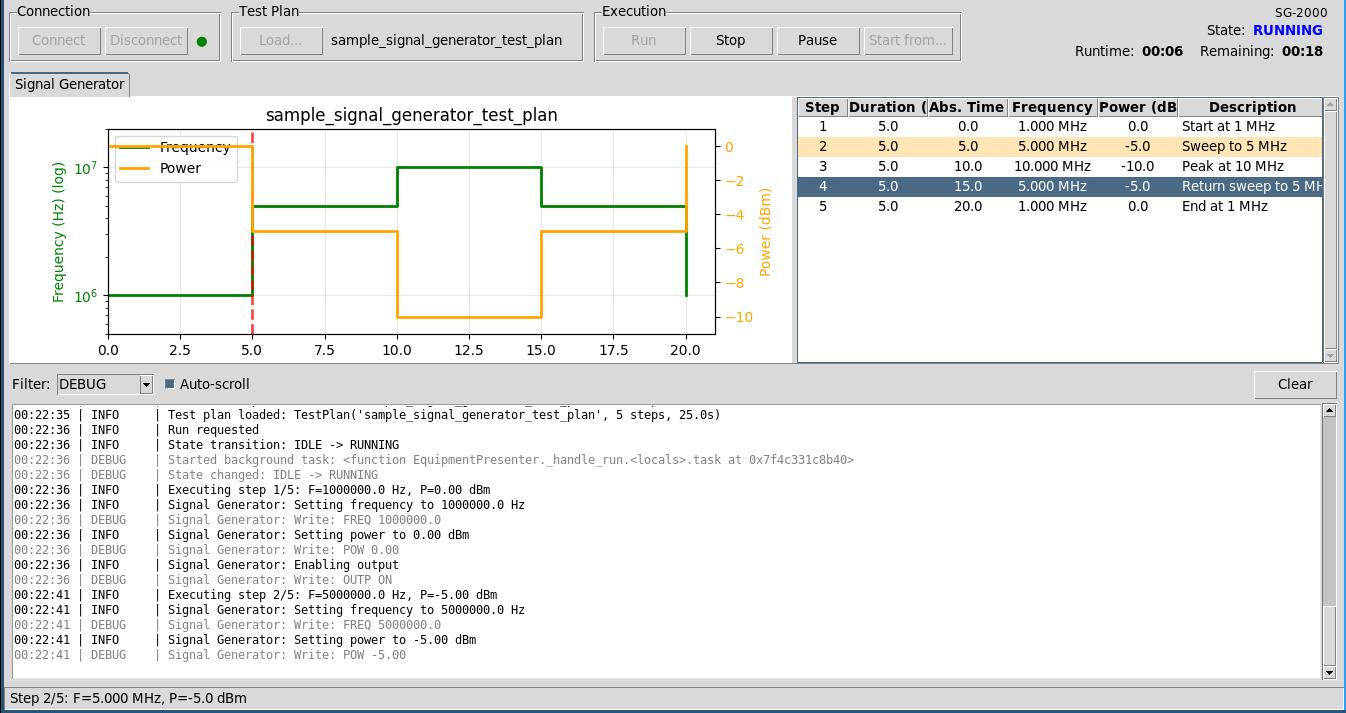Click the SG-2000 device label

[1301, 13]
